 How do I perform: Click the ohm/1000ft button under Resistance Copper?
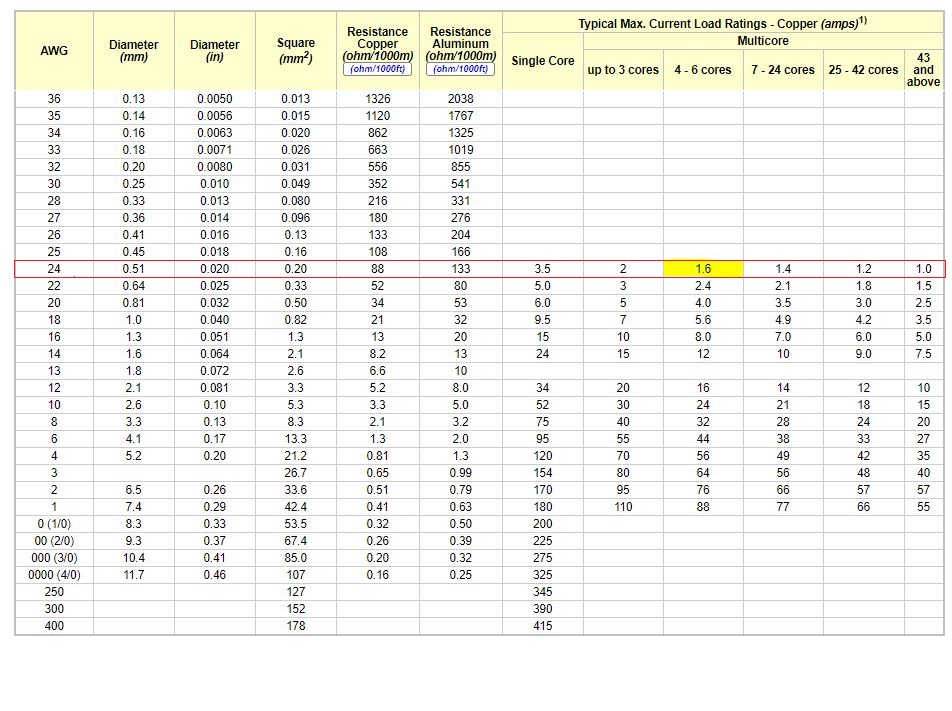[377, 69]
